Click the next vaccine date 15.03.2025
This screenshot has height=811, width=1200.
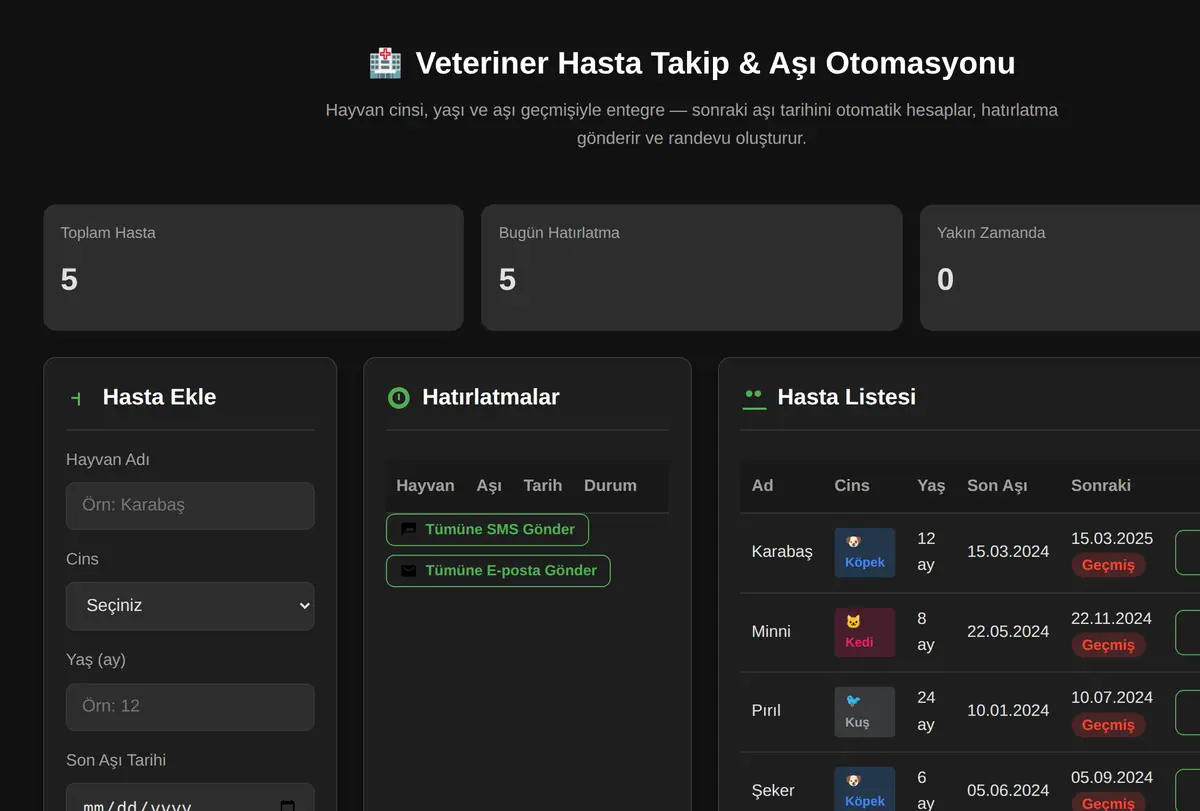click(1112, 539)
